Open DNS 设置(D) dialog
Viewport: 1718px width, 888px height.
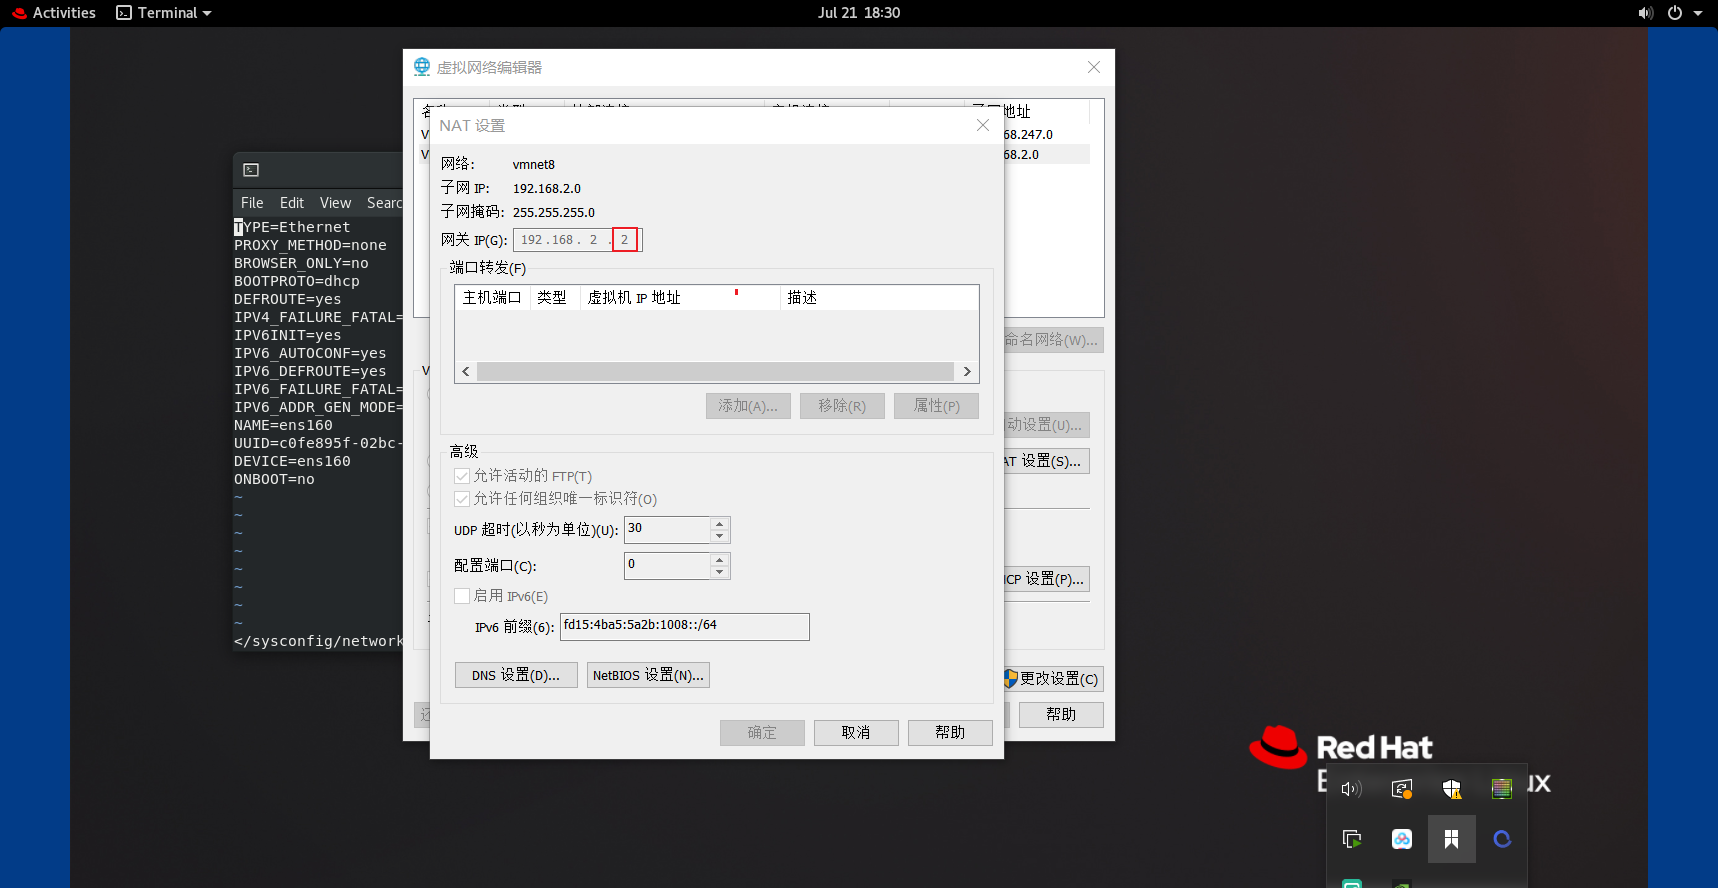pyautogui.click(x=516, y=675)
